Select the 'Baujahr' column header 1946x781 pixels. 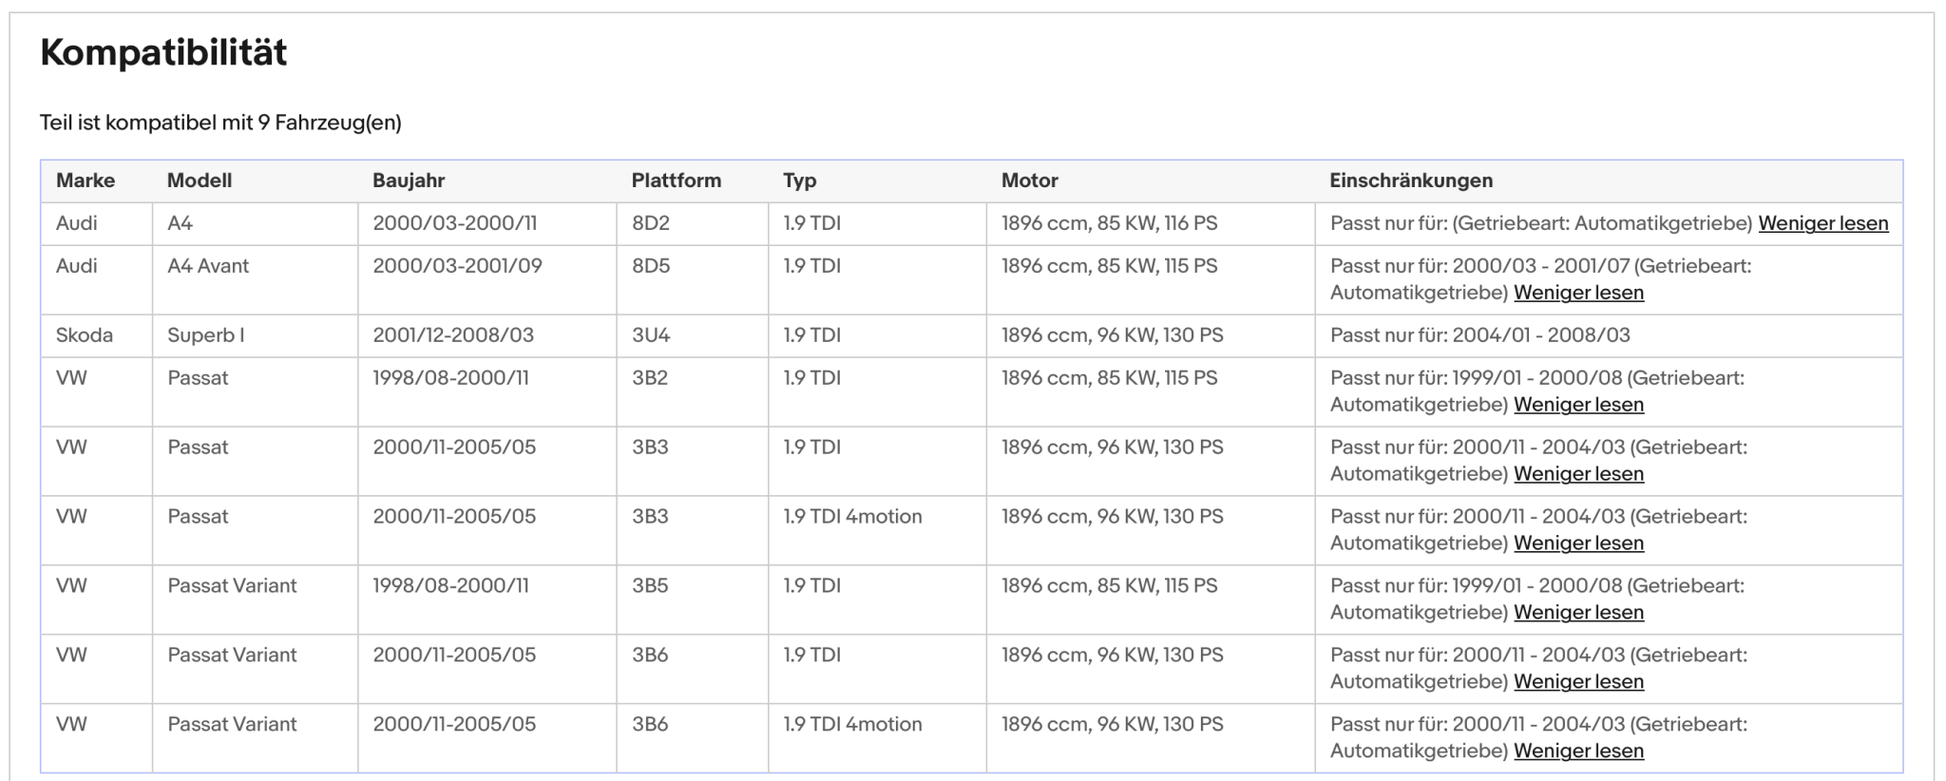[x=408, y=181]
